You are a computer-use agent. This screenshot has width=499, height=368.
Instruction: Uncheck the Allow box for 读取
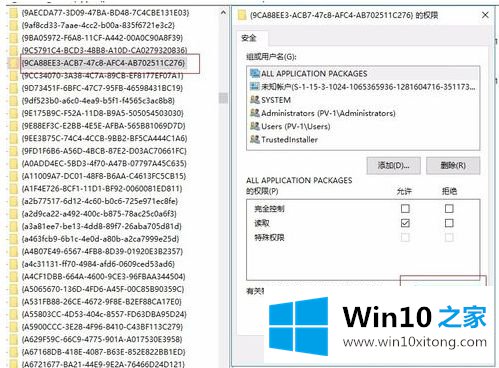[x=405, y=223]
